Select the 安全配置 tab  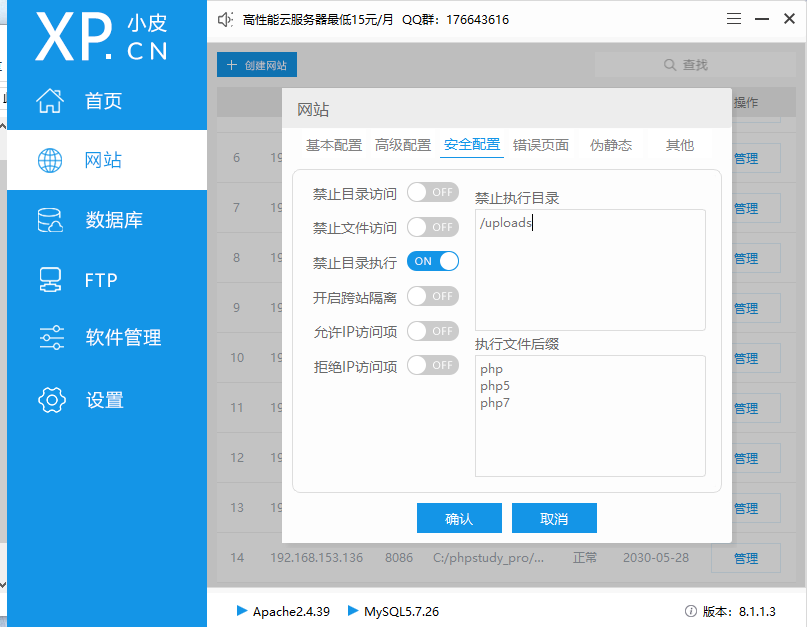(x=471, y=145)
